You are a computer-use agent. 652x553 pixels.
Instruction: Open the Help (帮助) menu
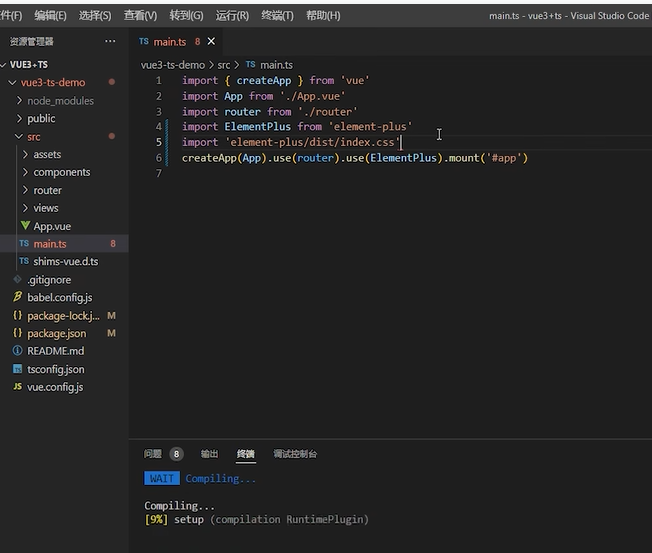(323, 16)
